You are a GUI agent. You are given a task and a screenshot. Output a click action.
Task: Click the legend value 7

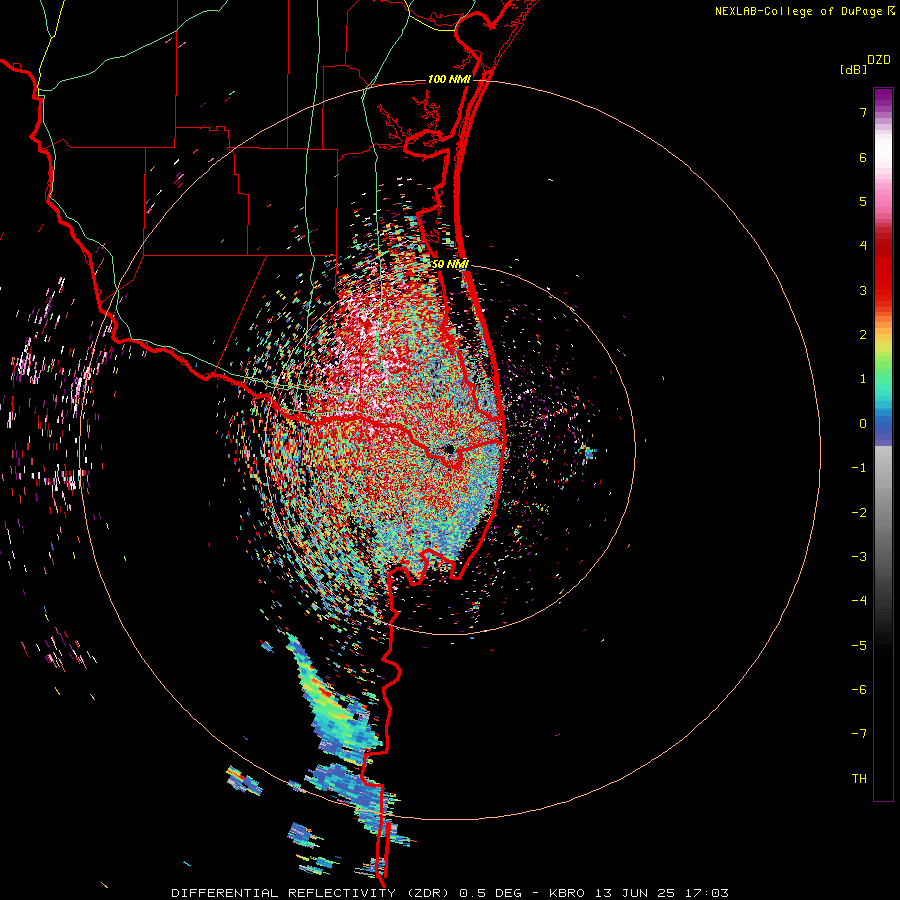(x=863, y=112)
